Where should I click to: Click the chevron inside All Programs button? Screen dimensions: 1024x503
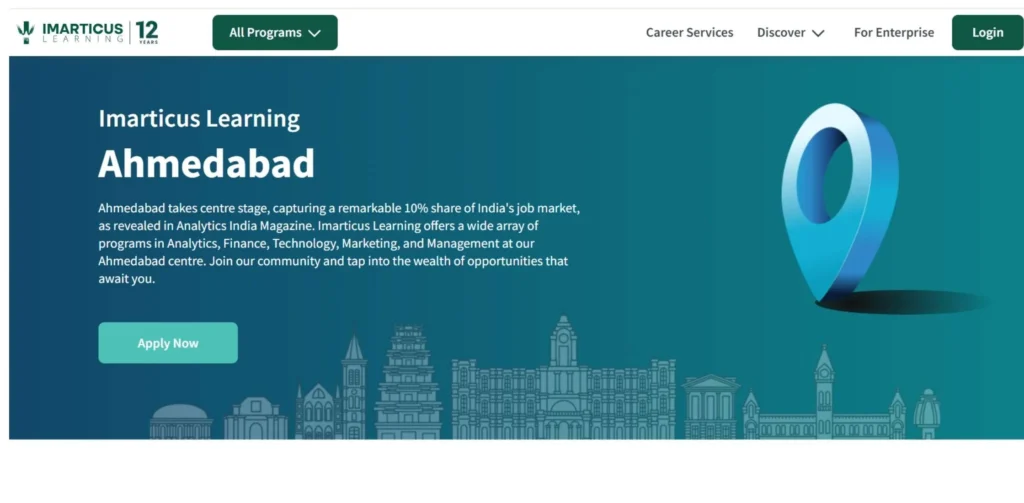(315, 33)
